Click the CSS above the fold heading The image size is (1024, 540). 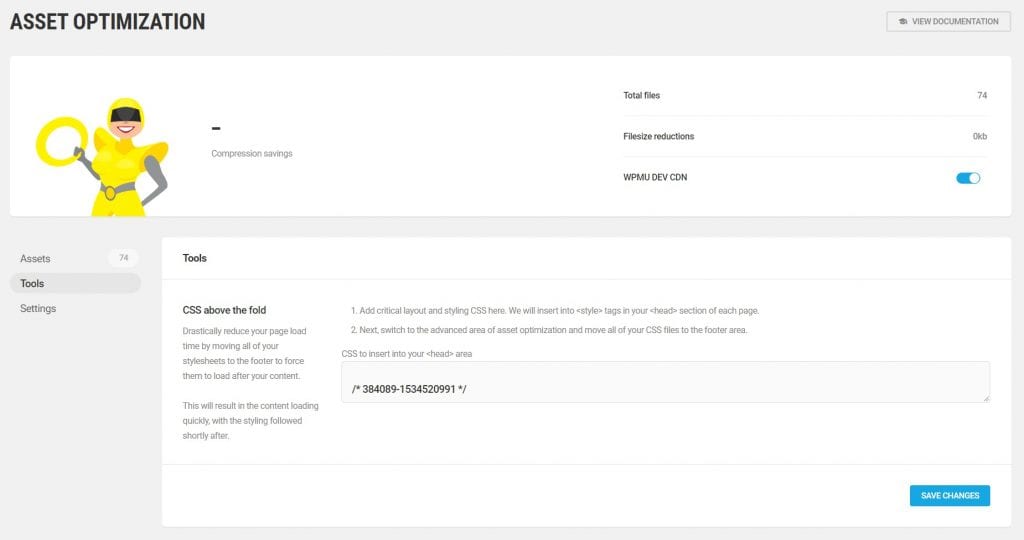coord(224,310)
